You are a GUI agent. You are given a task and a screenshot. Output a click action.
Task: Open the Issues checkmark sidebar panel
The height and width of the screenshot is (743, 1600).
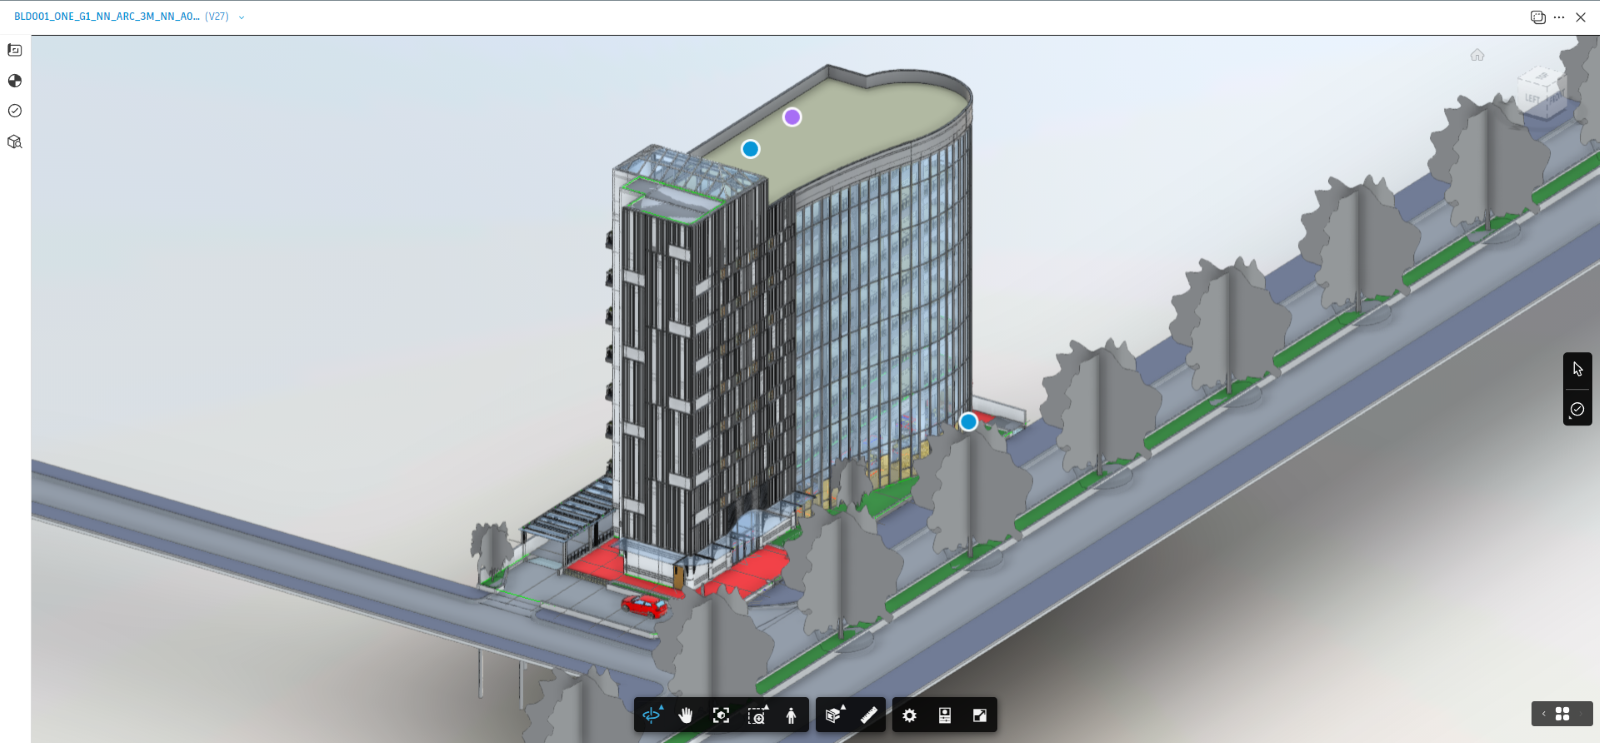(x=15, y=111)
